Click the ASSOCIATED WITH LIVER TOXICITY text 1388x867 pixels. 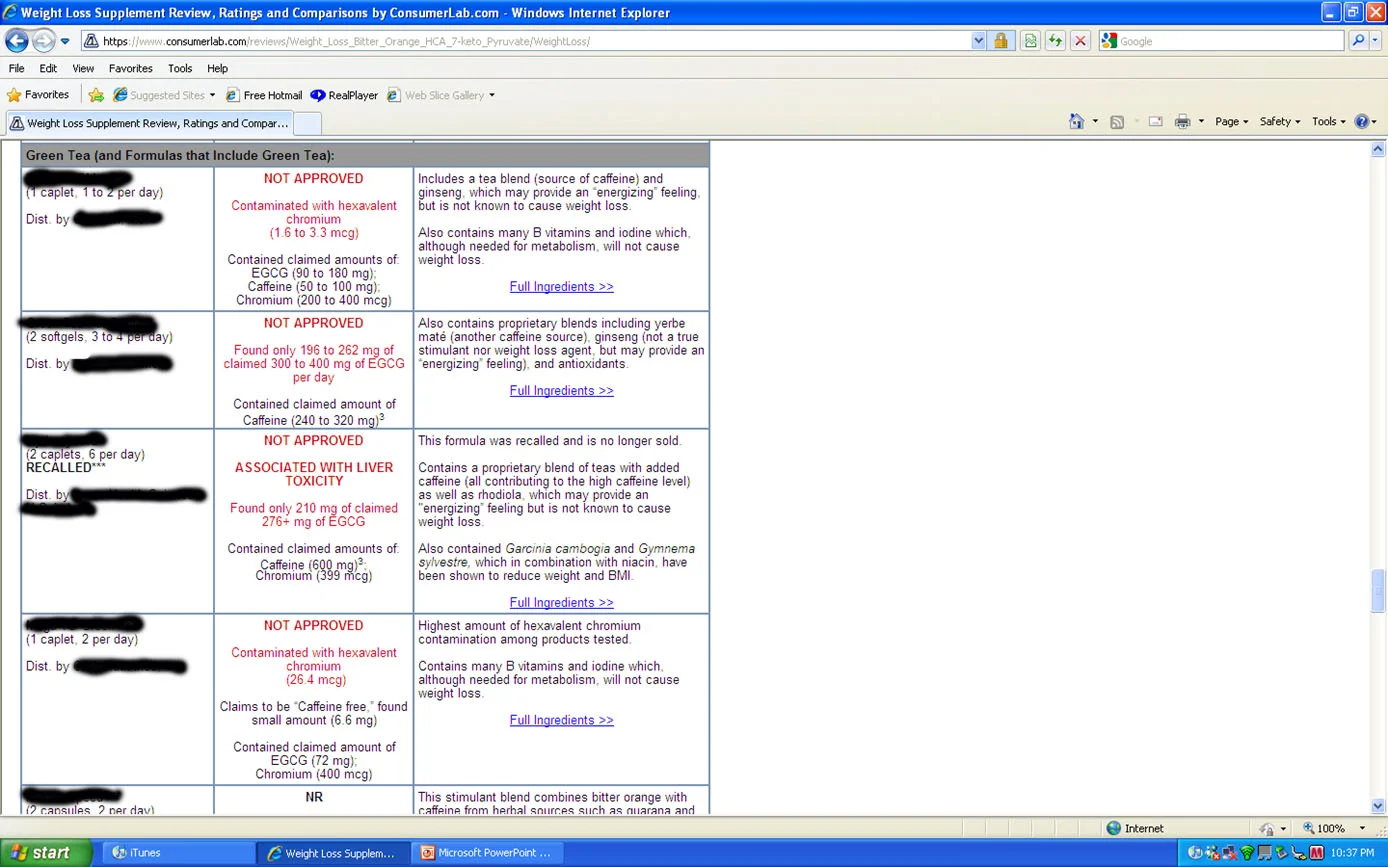tap(314, 474)
